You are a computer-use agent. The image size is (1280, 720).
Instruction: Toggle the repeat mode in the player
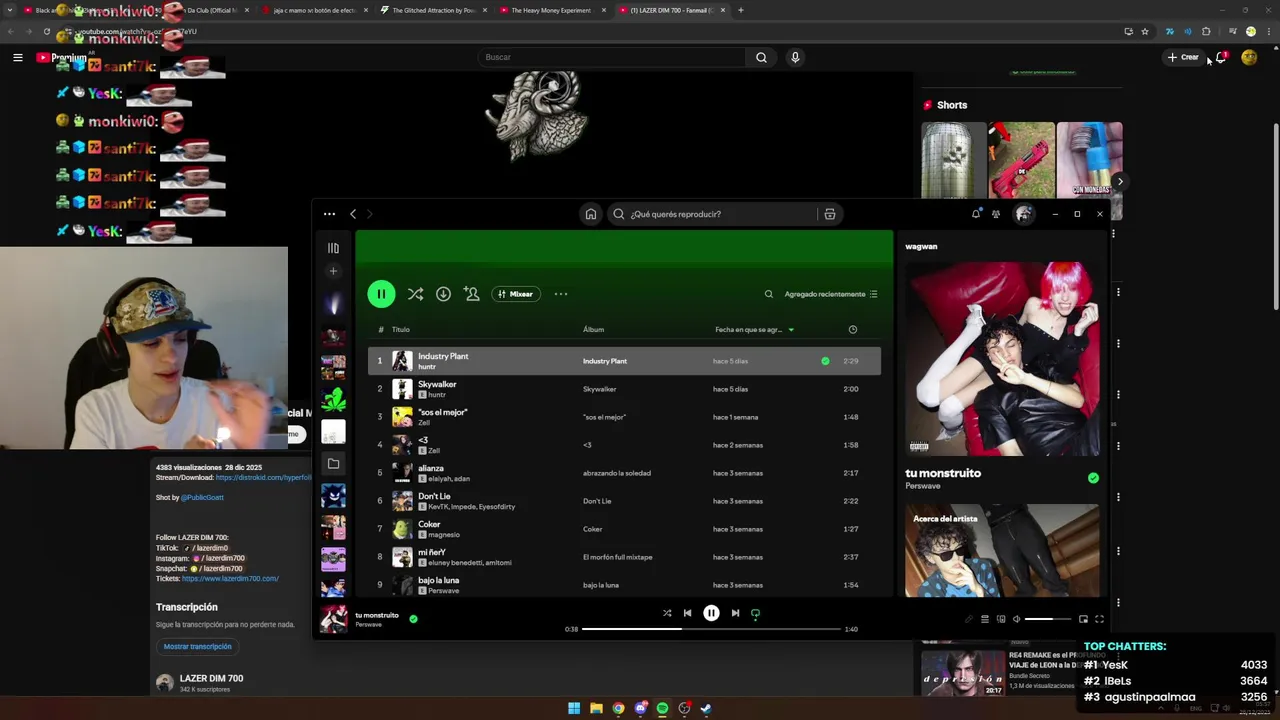(x=755, y=613)
